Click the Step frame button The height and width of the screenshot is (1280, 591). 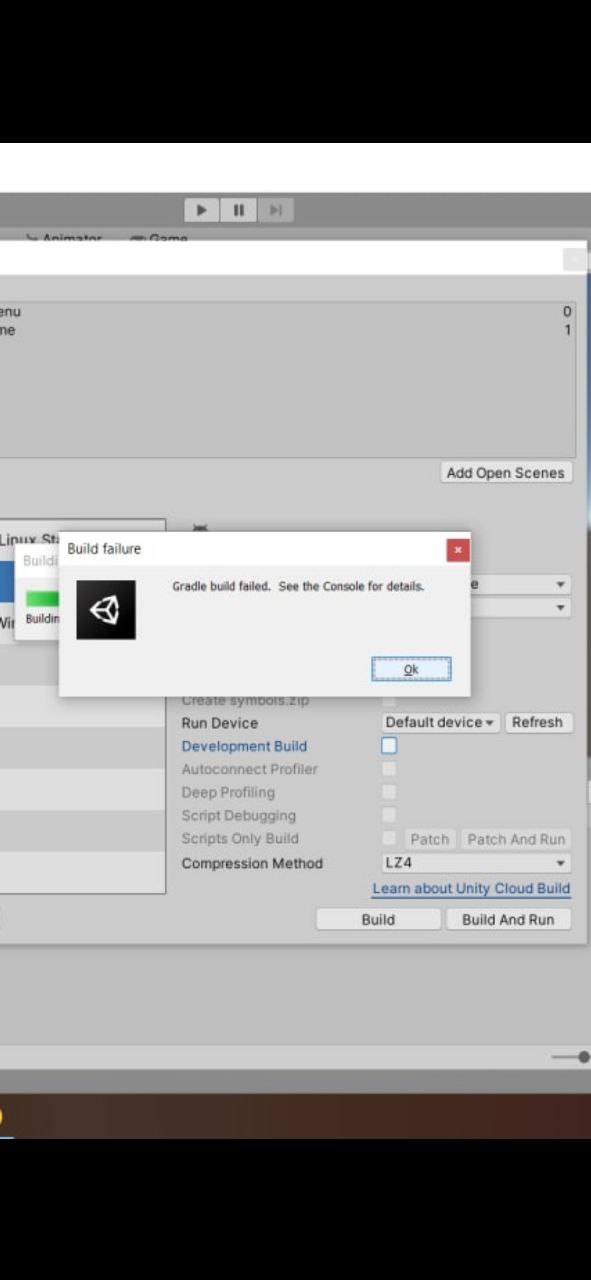[275, 210]
